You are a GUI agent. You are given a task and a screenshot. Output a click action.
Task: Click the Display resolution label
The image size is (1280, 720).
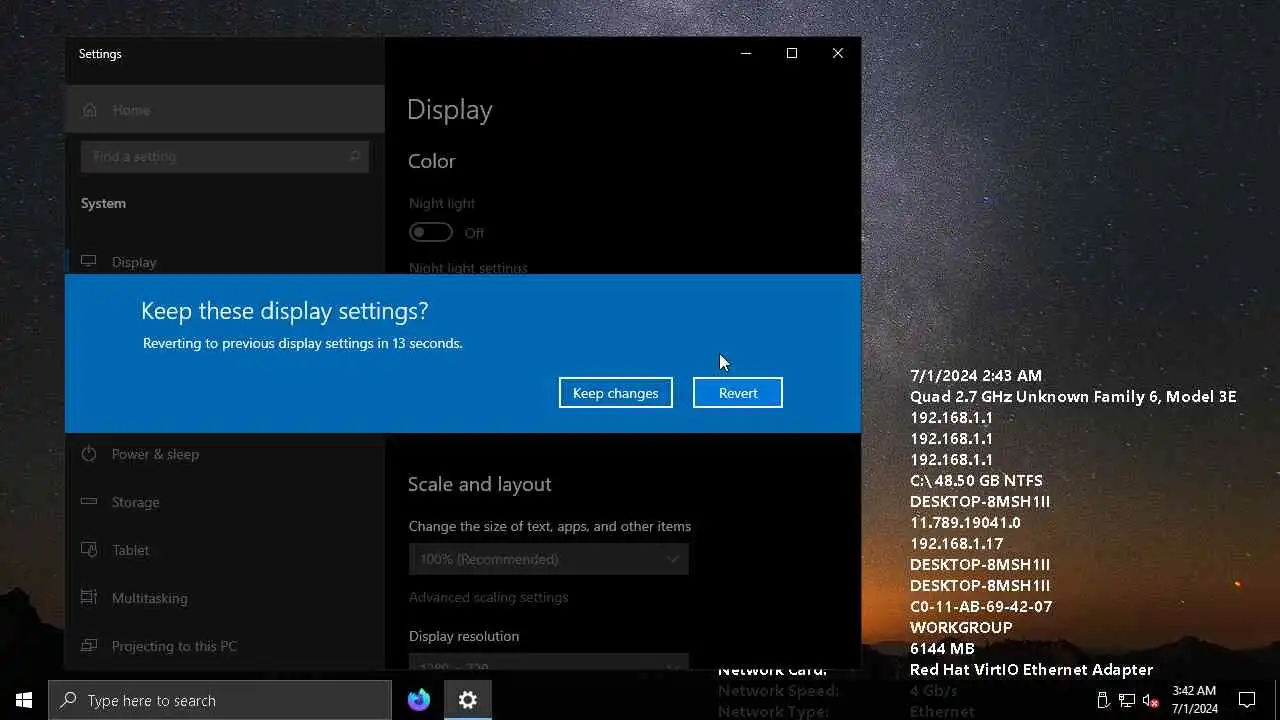coord(464,636)
